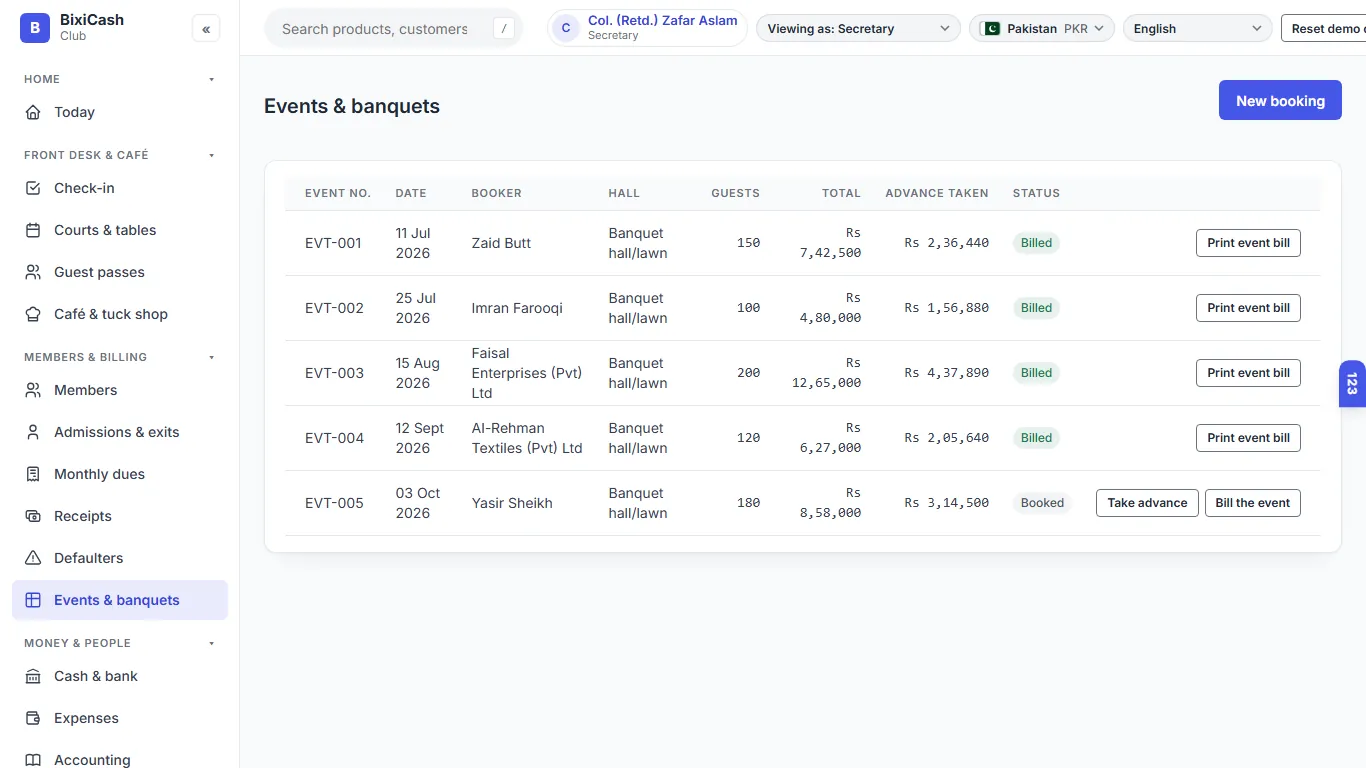This screenshot has width=1366, height=768.
Task: Bill the event for Yasir Sheikh
Action: point(1252,503)
